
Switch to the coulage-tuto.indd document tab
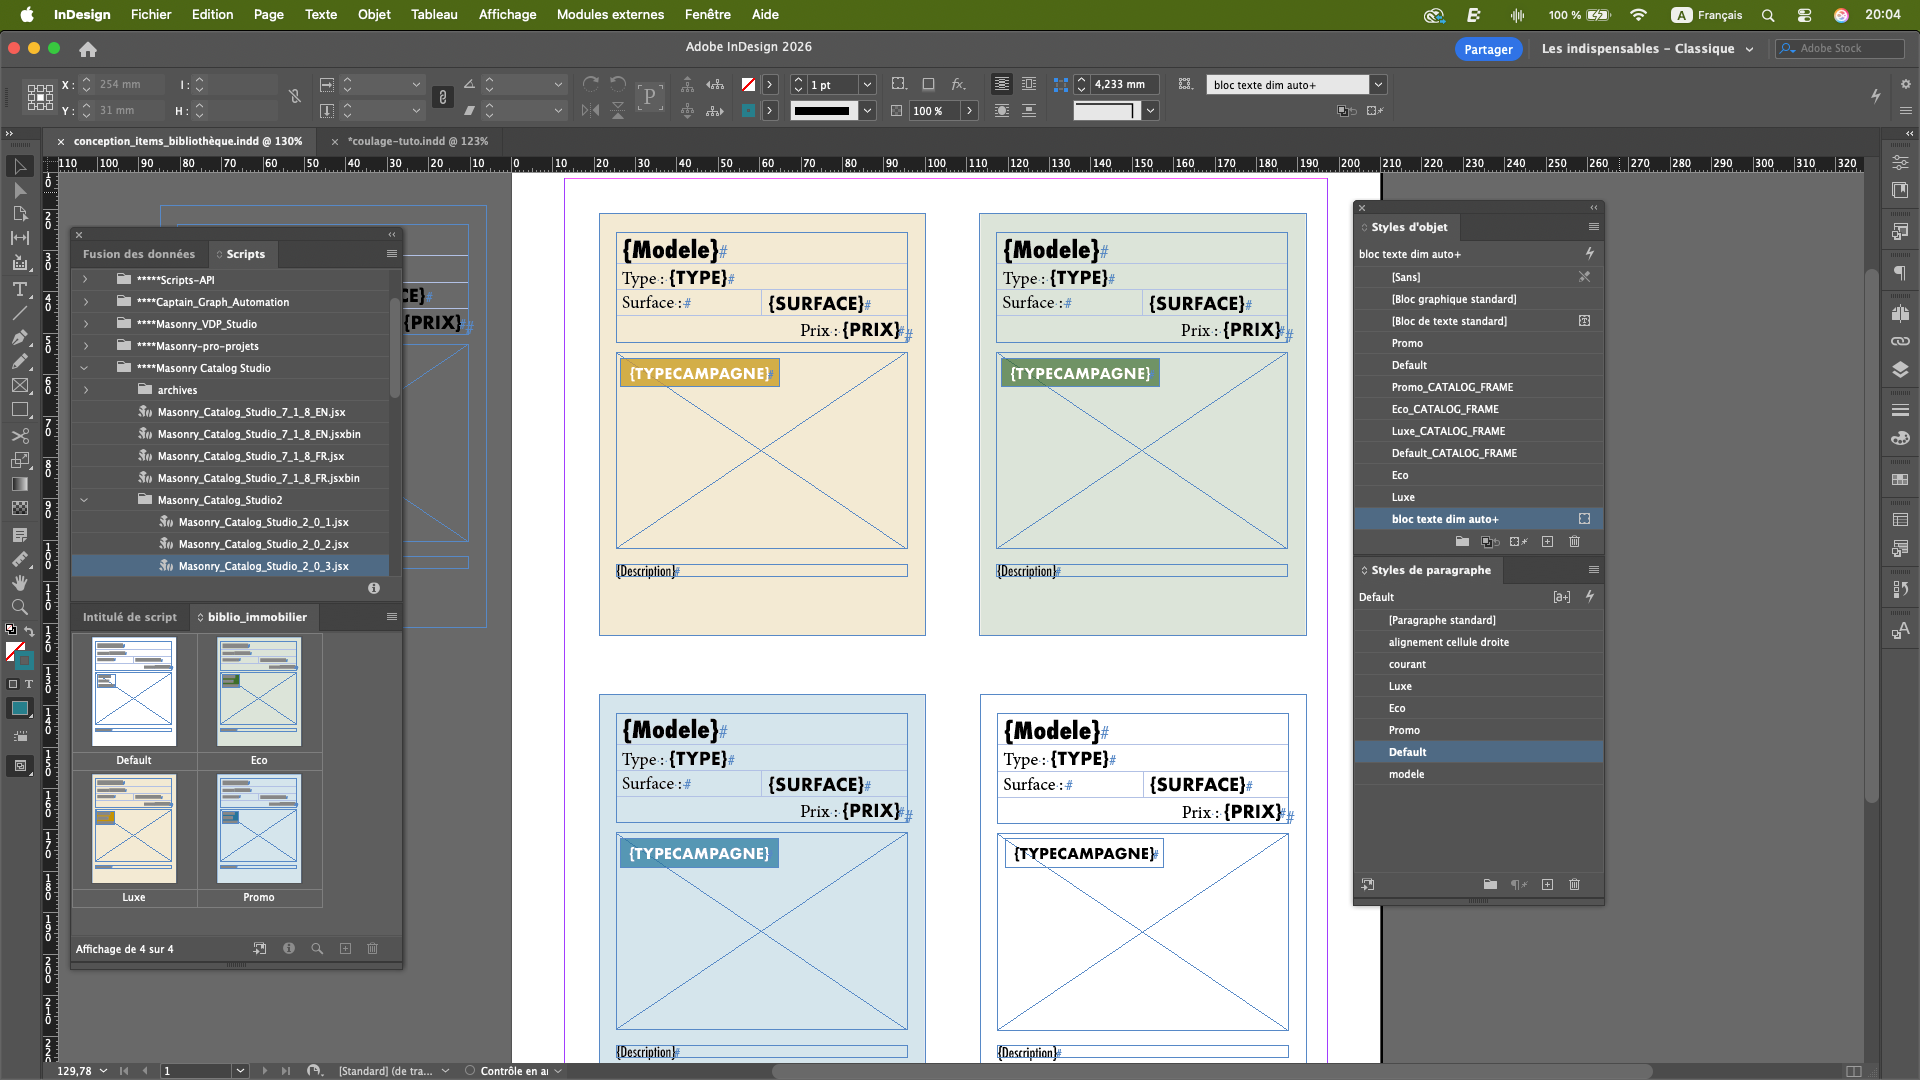coord(417,141)
